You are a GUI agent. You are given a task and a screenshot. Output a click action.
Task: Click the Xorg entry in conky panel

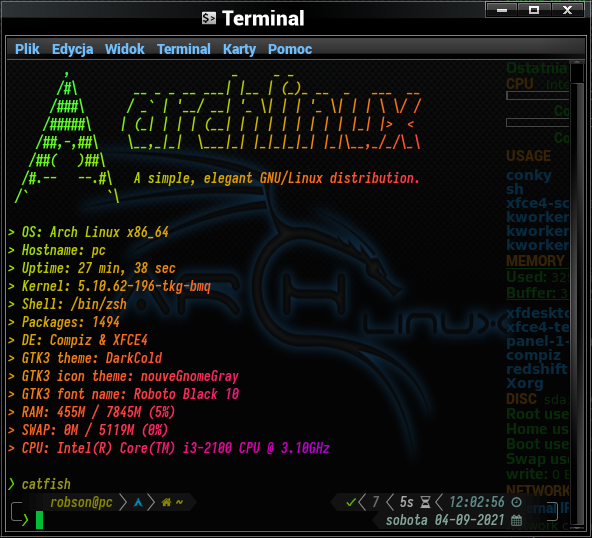click(525, 383)
